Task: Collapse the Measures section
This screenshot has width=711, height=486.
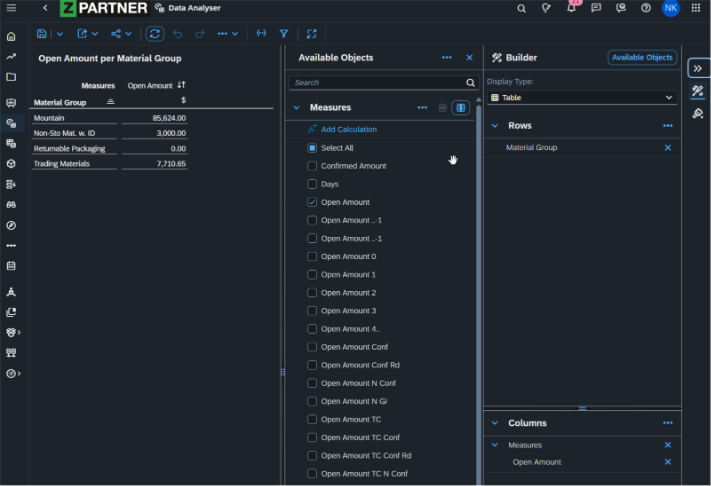Action: [x=296, y=107]
